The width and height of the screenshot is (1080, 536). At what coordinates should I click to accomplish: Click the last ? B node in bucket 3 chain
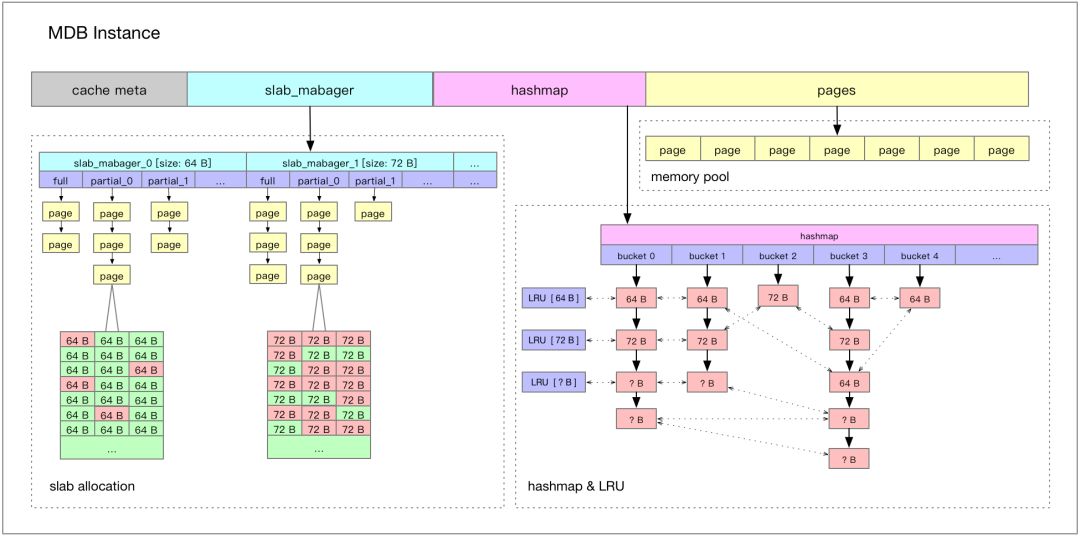click(849, 459)
